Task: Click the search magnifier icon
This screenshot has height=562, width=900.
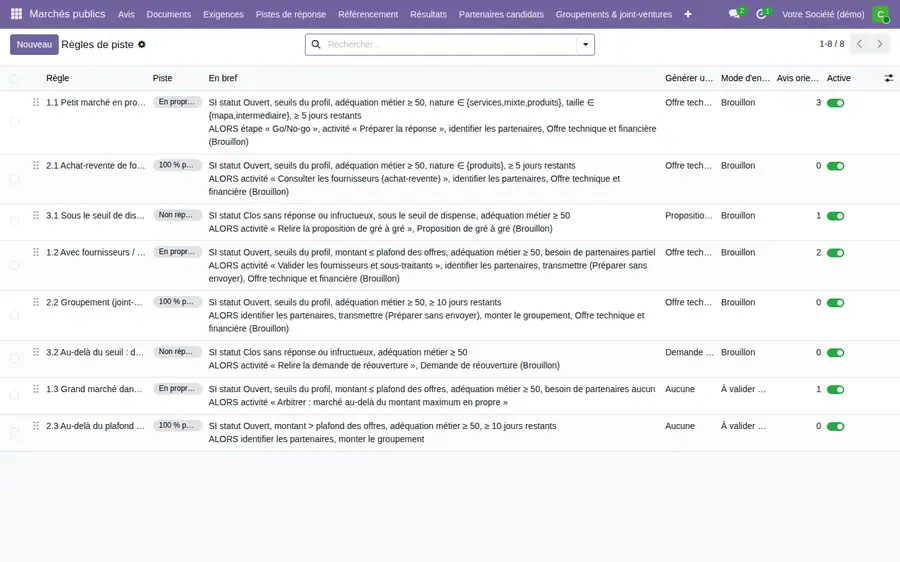Action: click(x=316, y=44)
